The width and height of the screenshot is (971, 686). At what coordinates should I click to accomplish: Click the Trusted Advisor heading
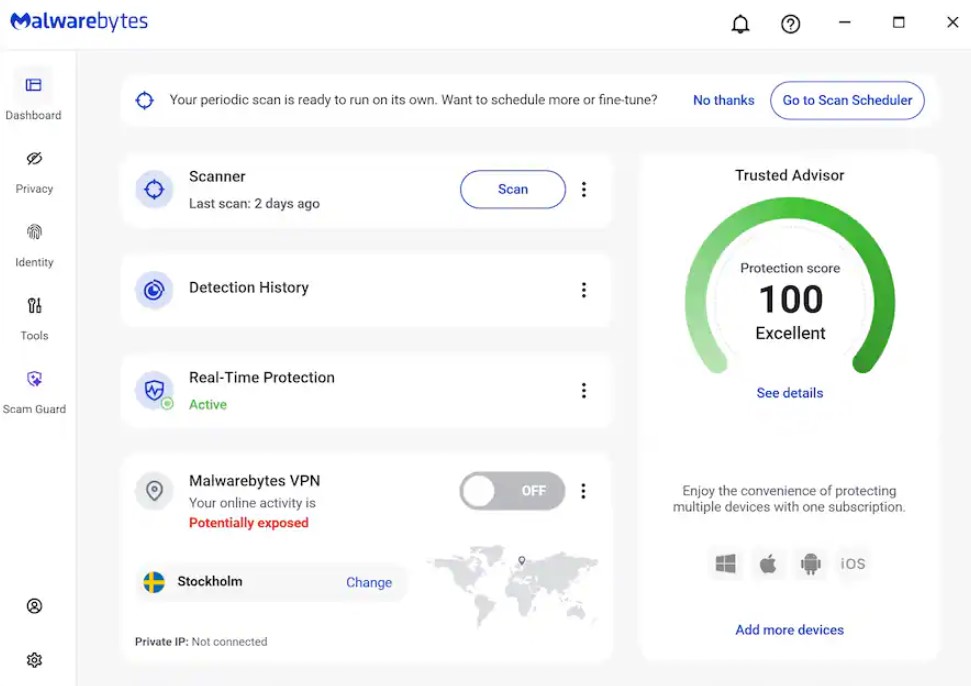(790, 176)
